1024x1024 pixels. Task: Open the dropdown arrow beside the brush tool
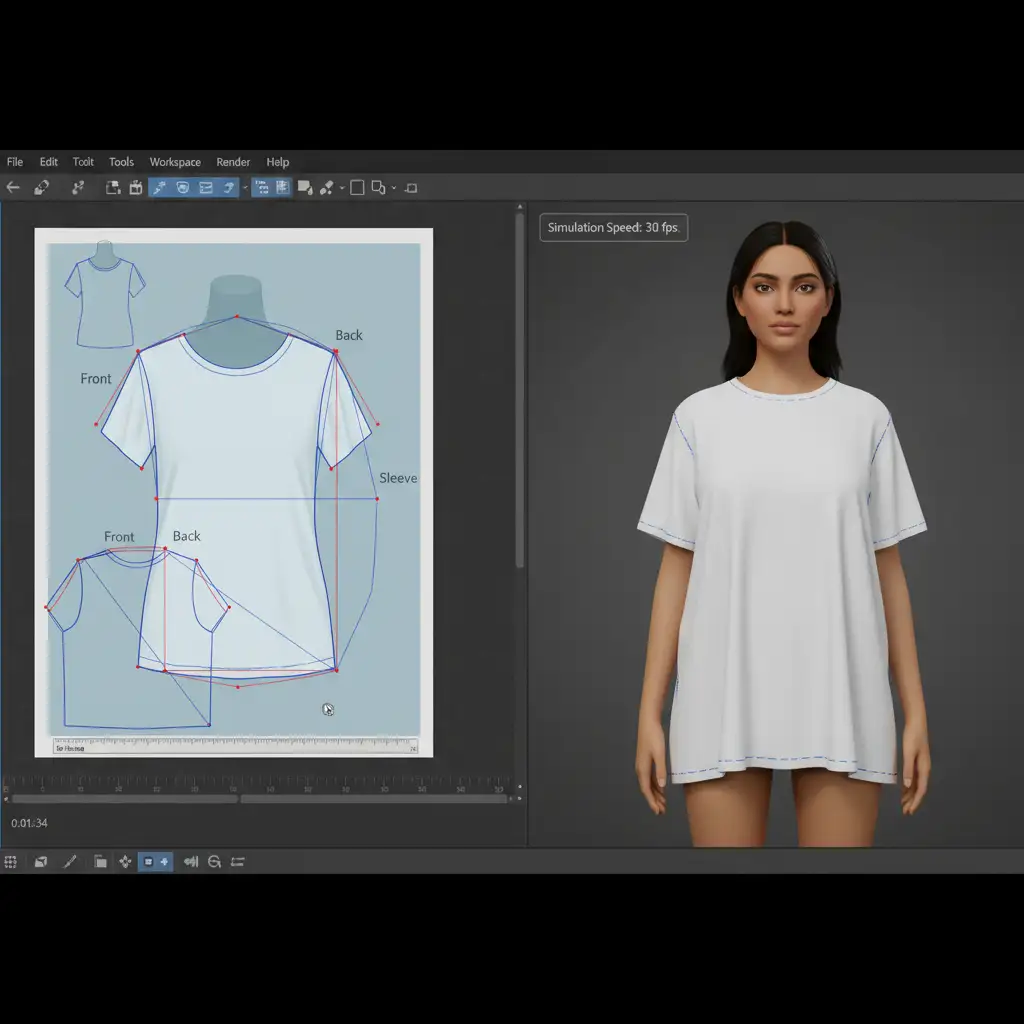coord(342,187)
